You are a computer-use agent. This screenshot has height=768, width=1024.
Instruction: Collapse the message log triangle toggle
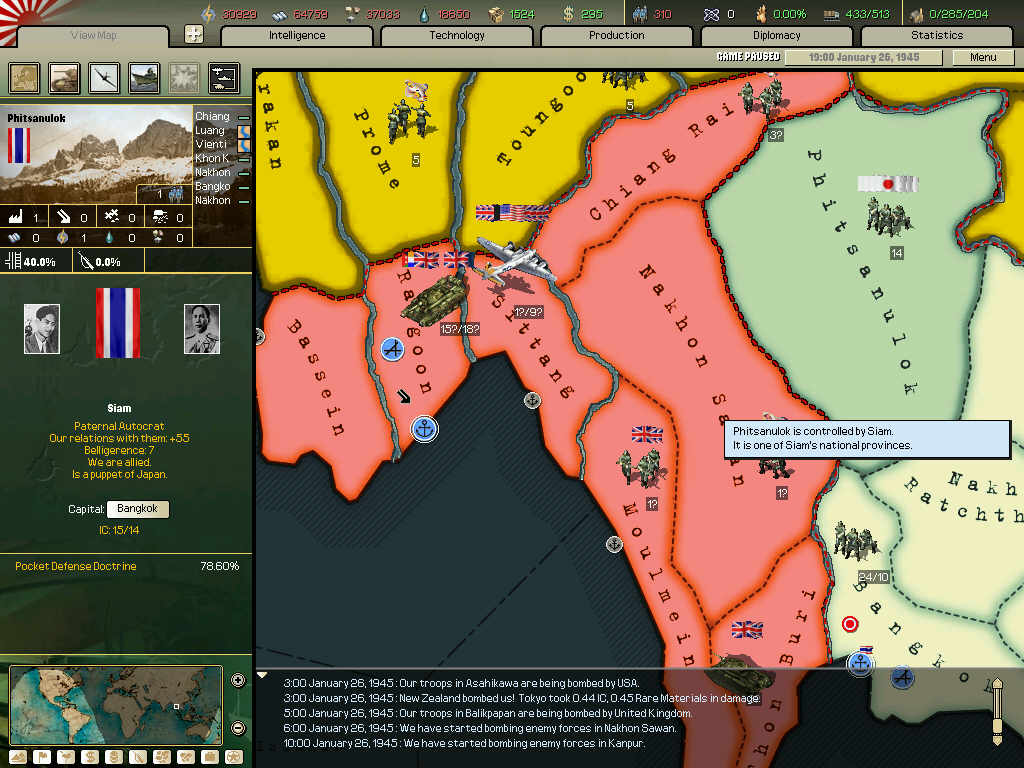(262, 675)
